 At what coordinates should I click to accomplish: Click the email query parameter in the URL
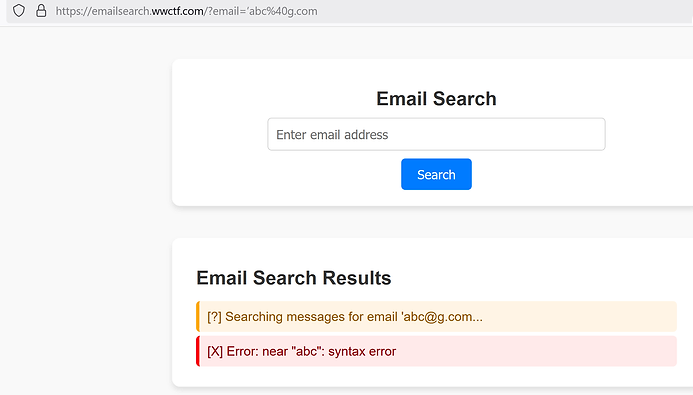263,11
